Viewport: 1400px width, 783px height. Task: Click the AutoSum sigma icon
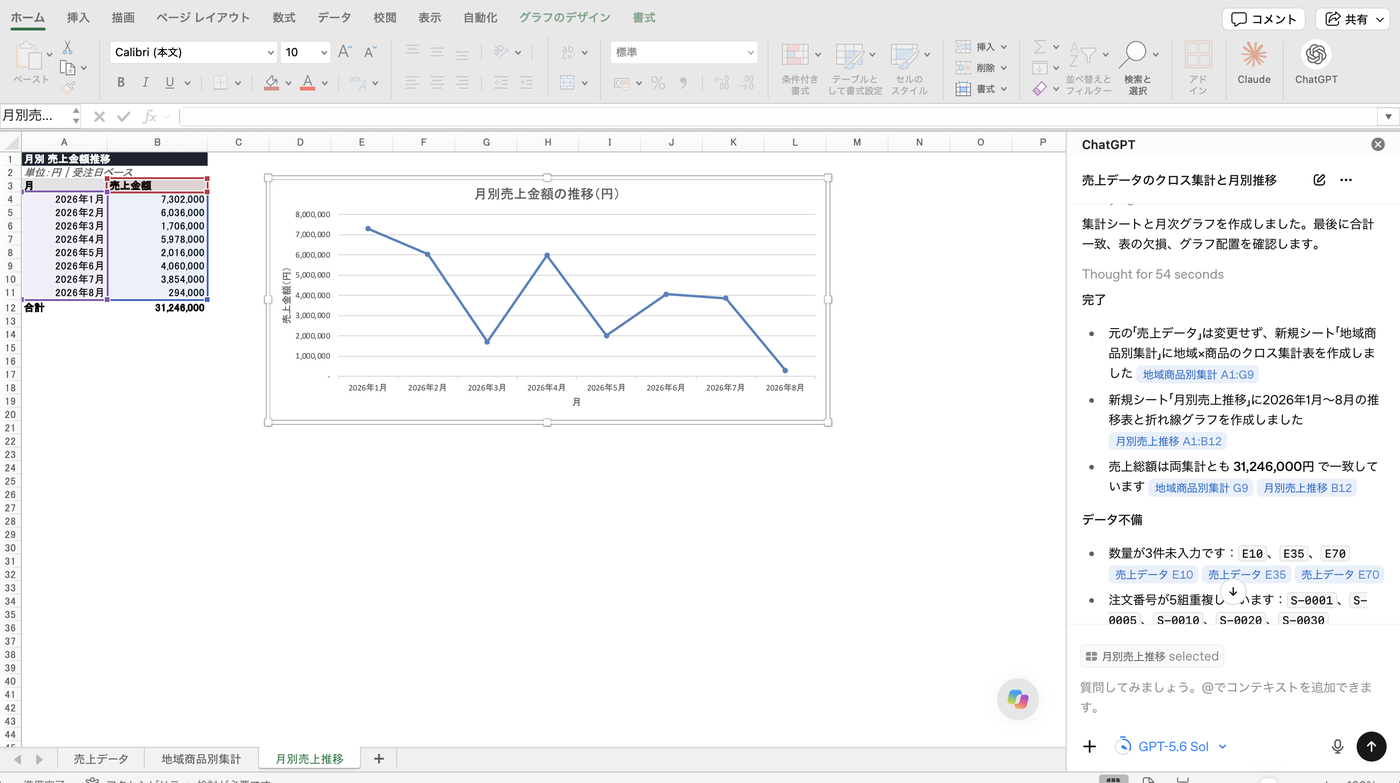[x=1040, y=47]
